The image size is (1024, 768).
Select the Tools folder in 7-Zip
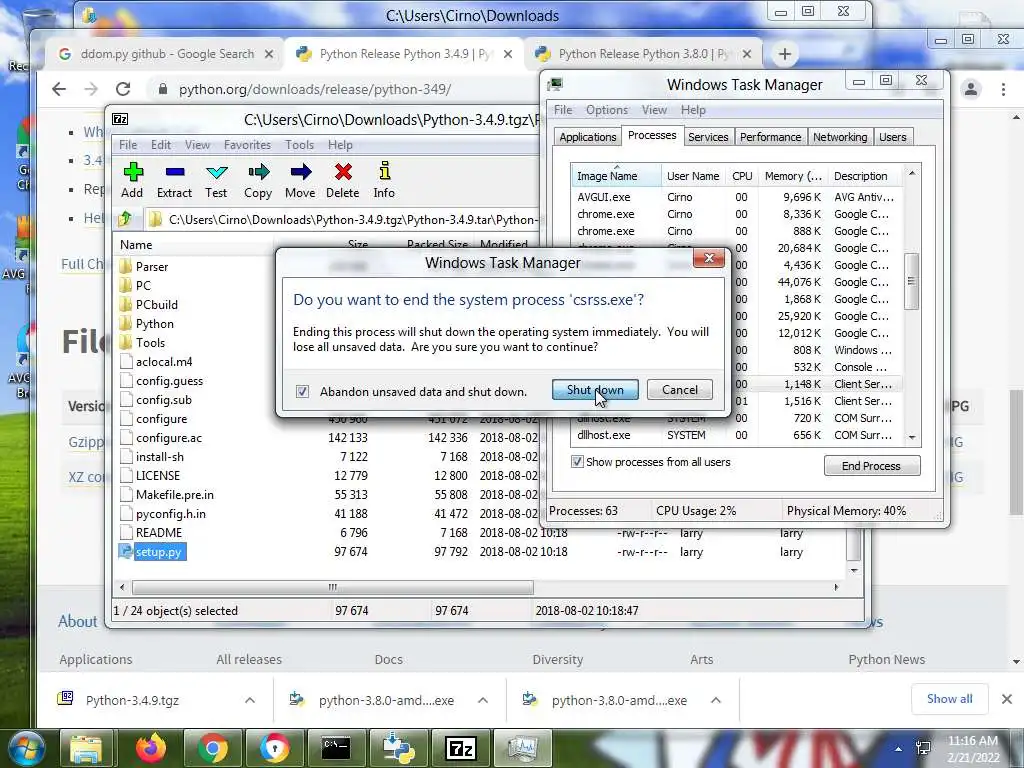click(150, 342)
